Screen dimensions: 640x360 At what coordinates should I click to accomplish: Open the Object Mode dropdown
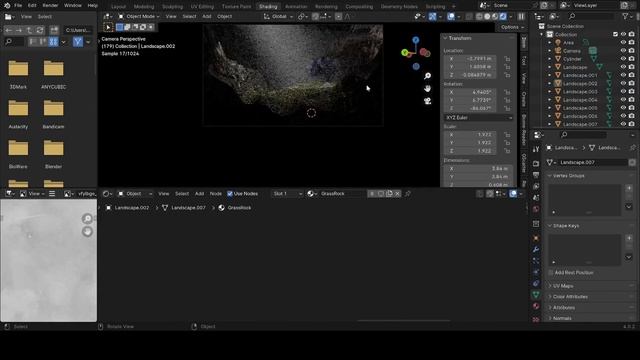pyautogui.click(x=139, y=16)
